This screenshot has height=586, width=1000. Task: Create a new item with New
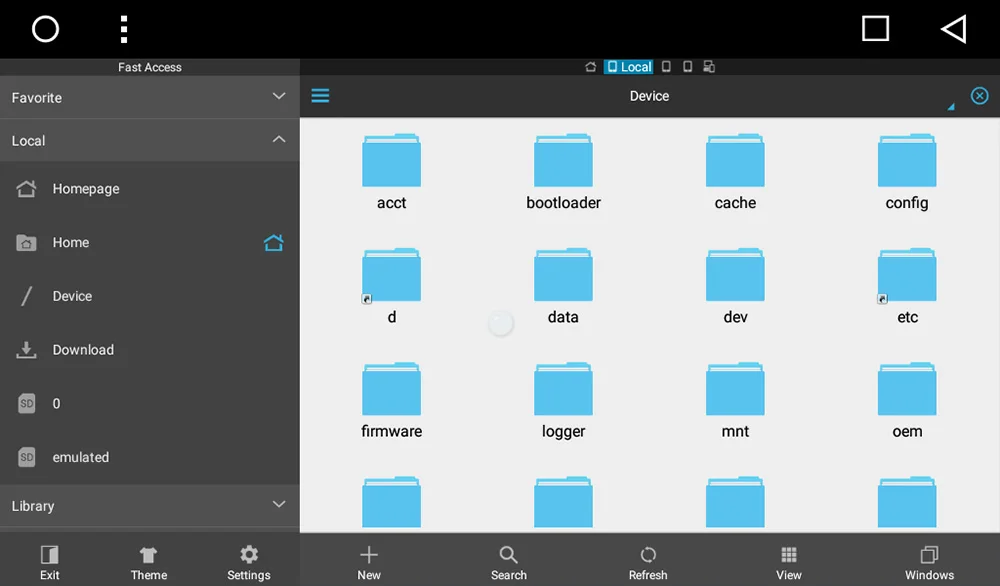click(x=369, y=562)
